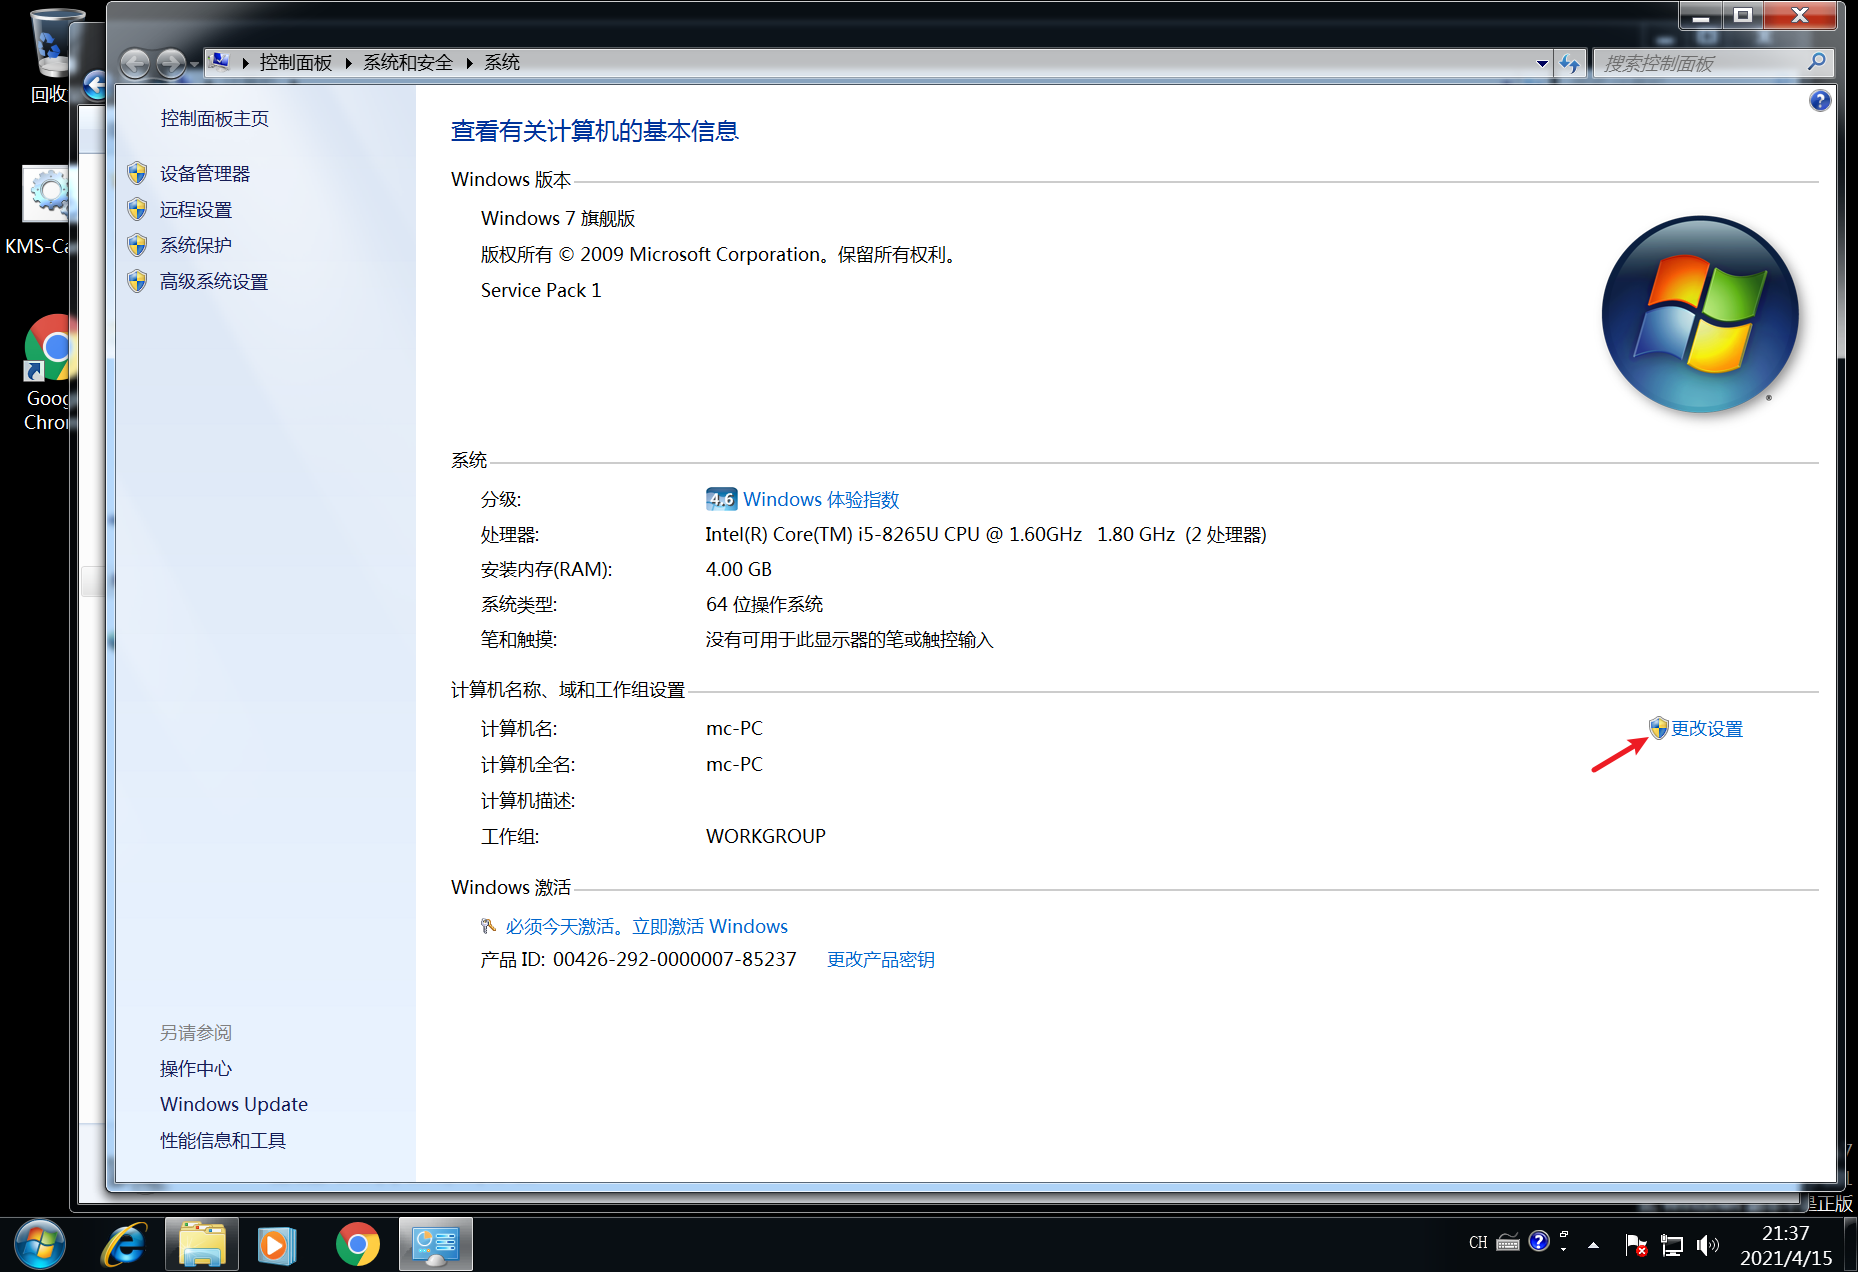The height and width of the screenshot is (1272, 1858).
Task: Click System and Security breadcrumb item
Action: coord(408,62)
